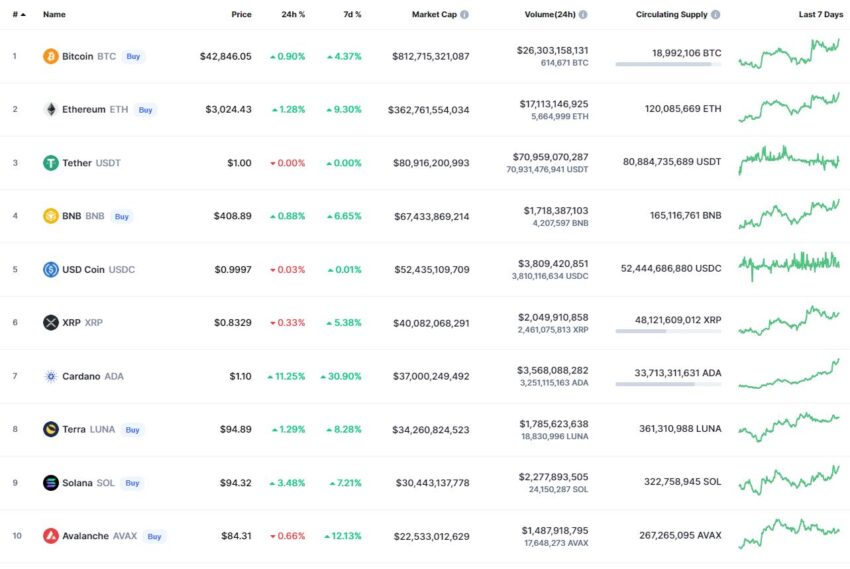
Task: Click the XRP coin logo
Action: click(50, 322)
